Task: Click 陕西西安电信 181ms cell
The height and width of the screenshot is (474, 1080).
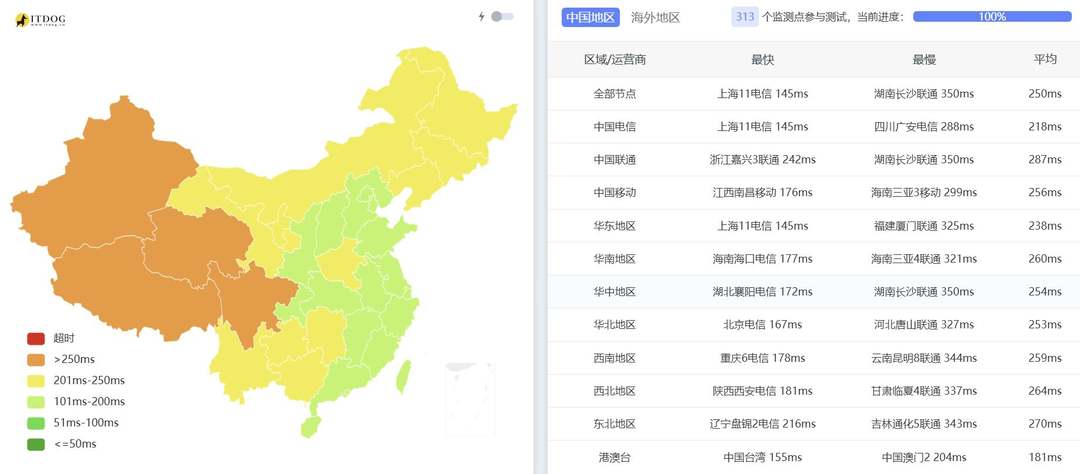Action: [x=762, y=391]
